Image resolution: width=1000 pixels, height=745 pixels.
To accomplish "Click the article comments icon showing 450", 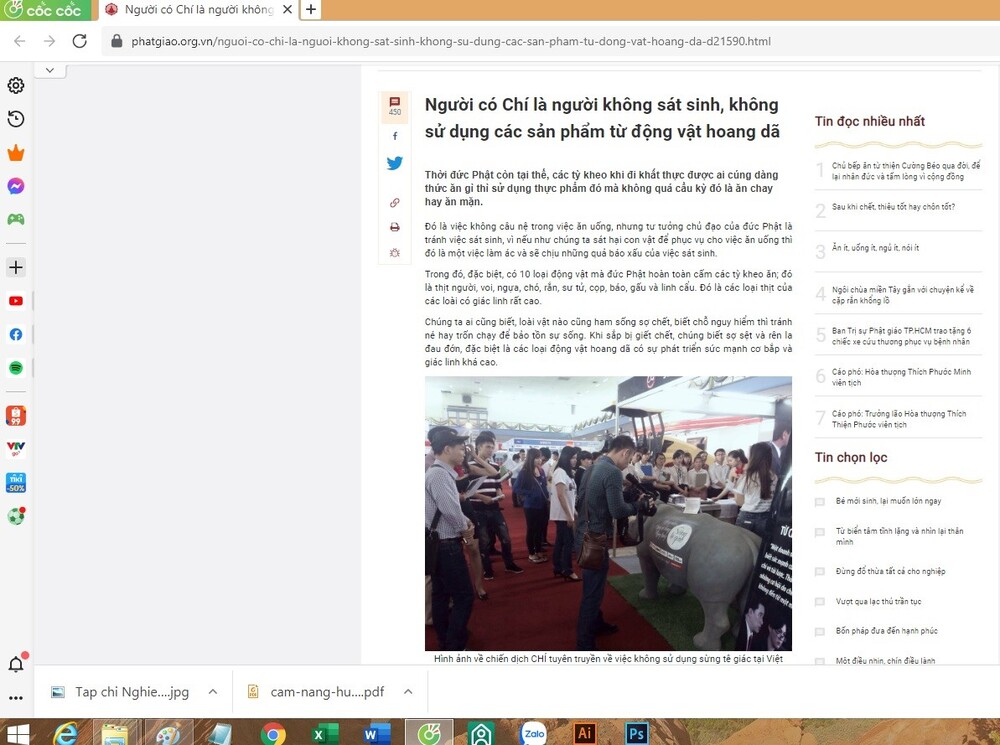I will (395, 106).
